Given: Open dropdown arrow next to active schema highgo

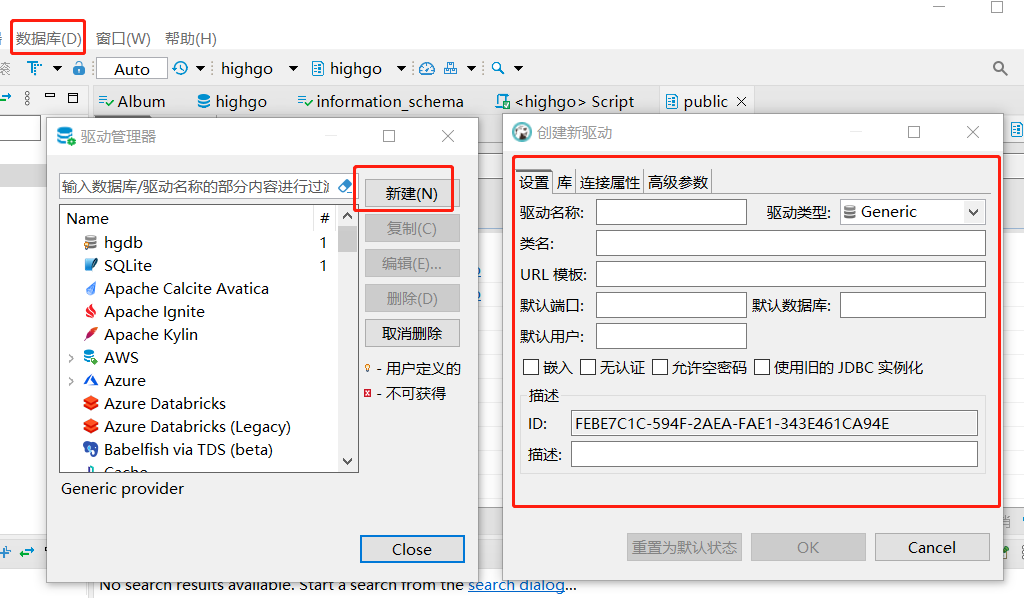Looking at the screenshot, I should 402,69.
